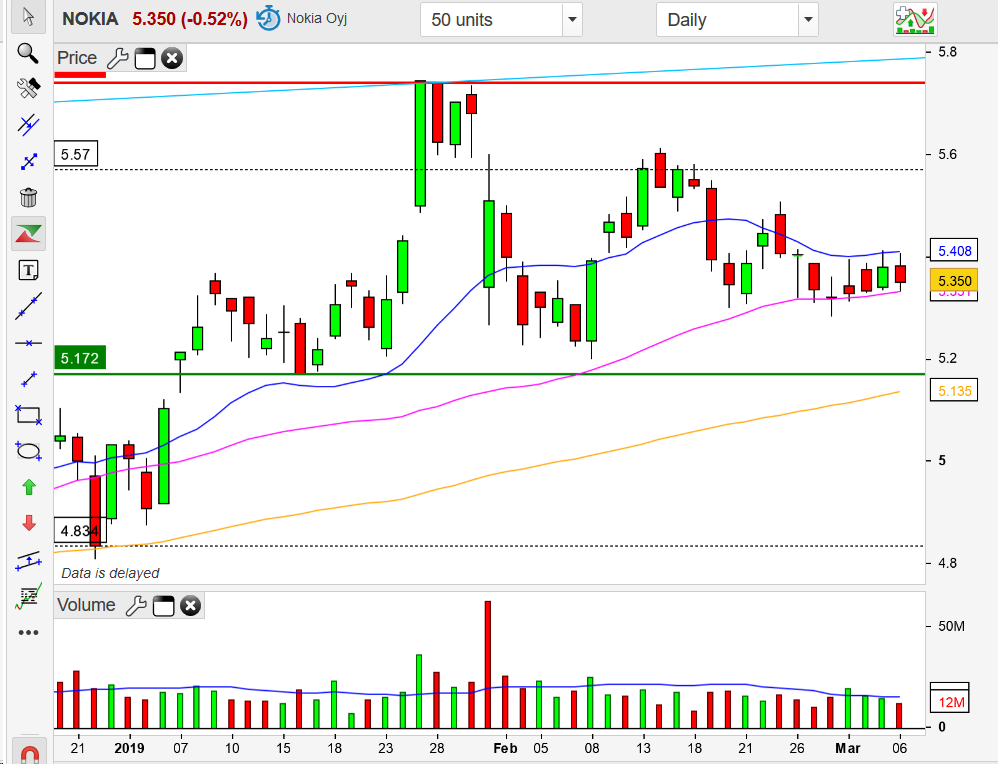Click the green 5.172 support level label

pos(80,358)
